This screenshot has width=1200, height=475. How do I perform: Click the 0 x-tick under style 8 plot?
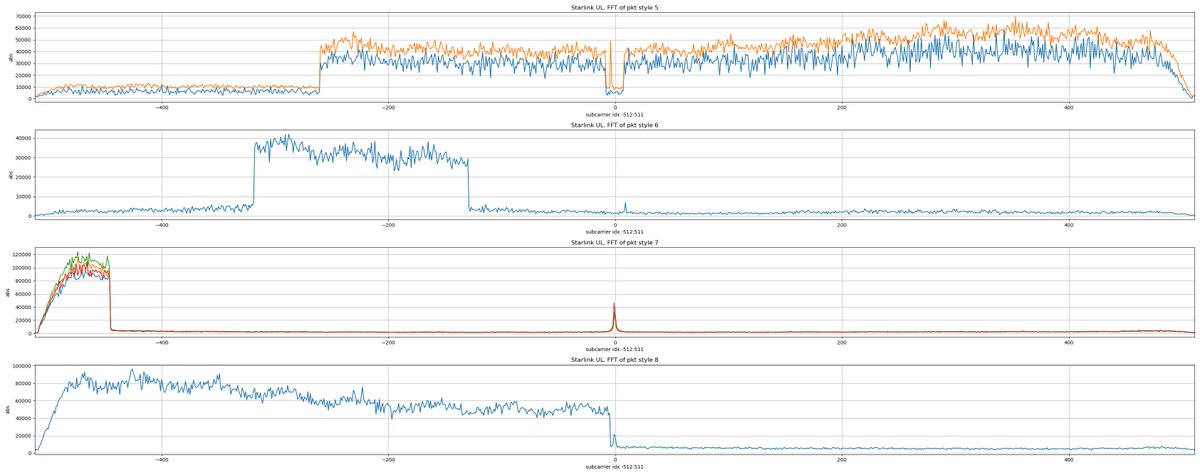tap(615, 459)
